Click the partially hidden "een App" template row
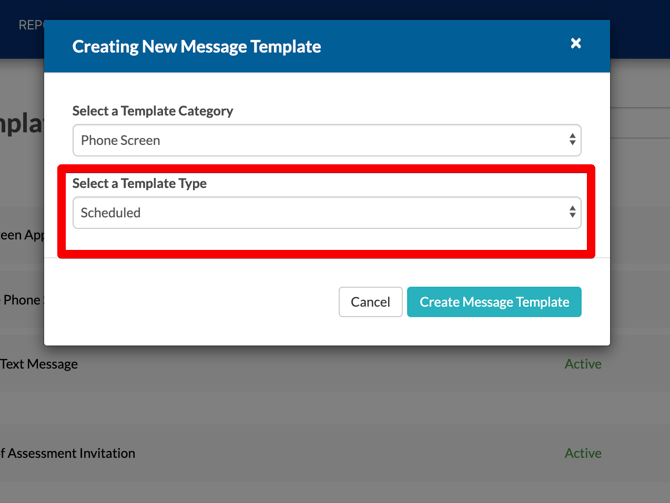The image size is (670, 503). point(21,235)
